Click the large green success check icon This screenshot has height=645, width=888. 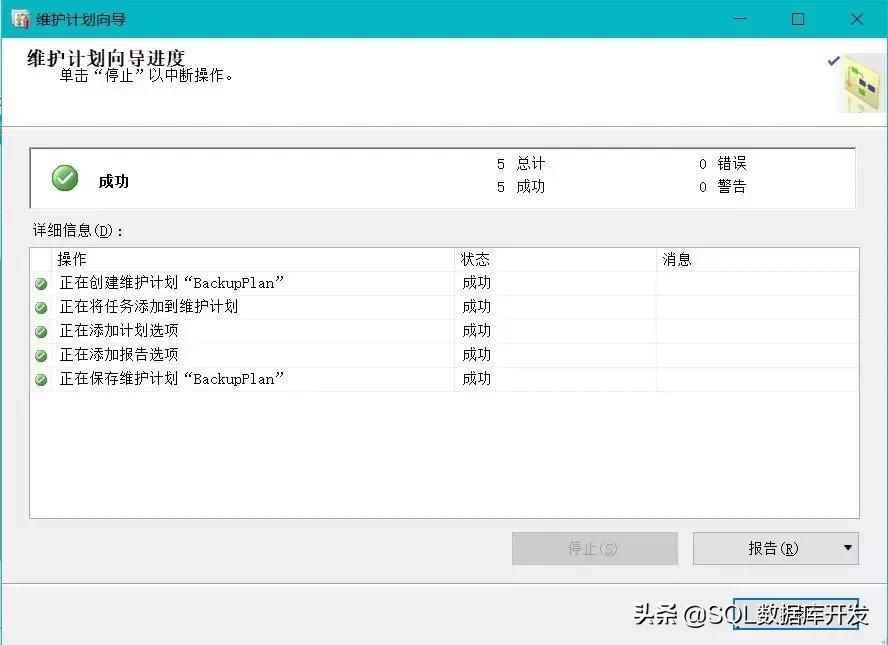(64, 177)
